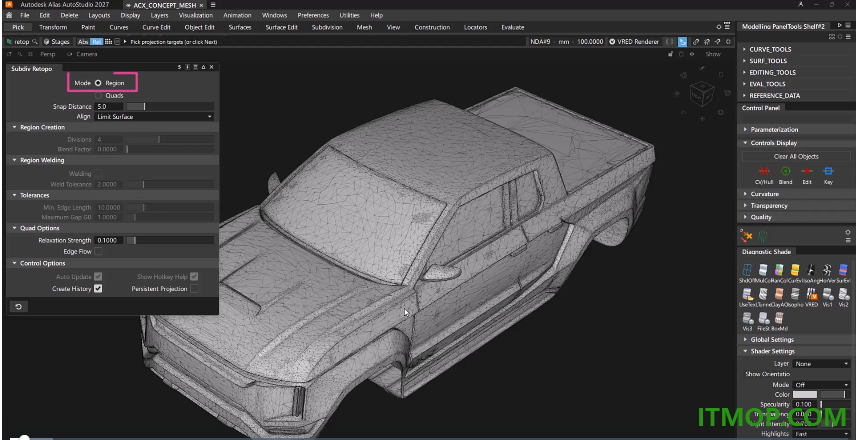
Task: Select the Region mode radio button
Action: [98, 83]
